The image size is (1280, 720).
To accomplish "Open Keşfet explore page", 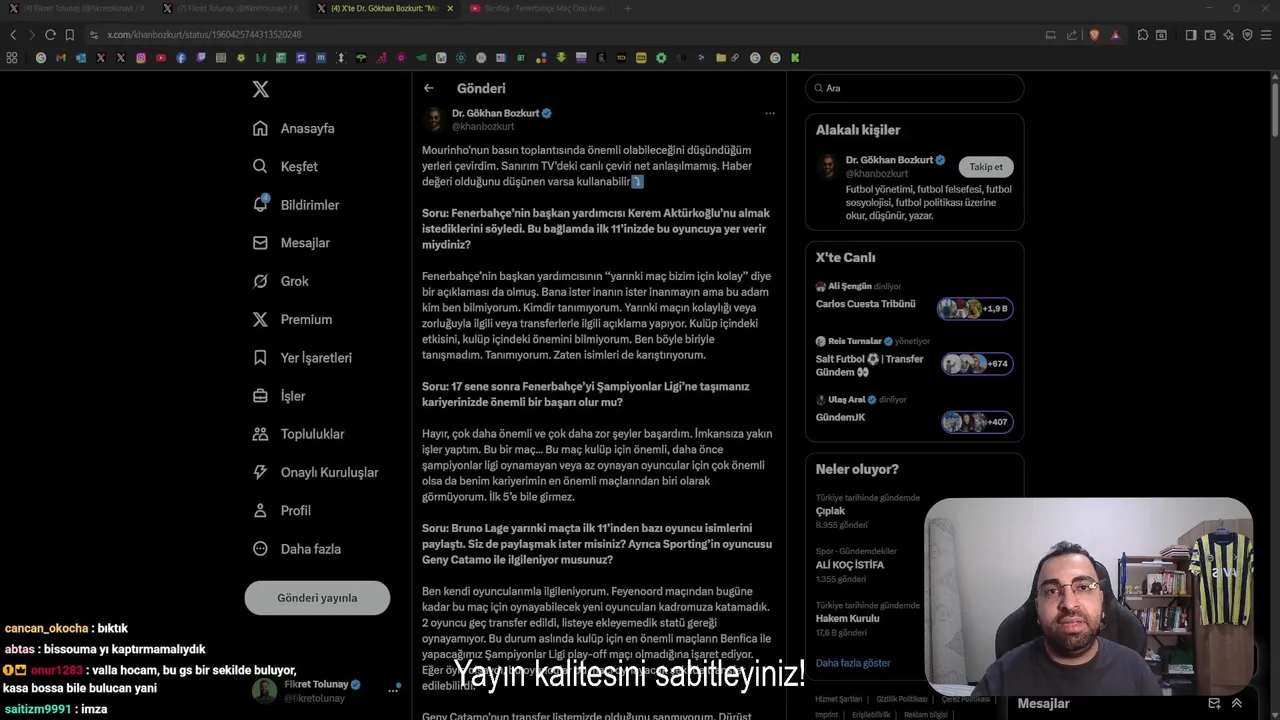I will point(286,167).
